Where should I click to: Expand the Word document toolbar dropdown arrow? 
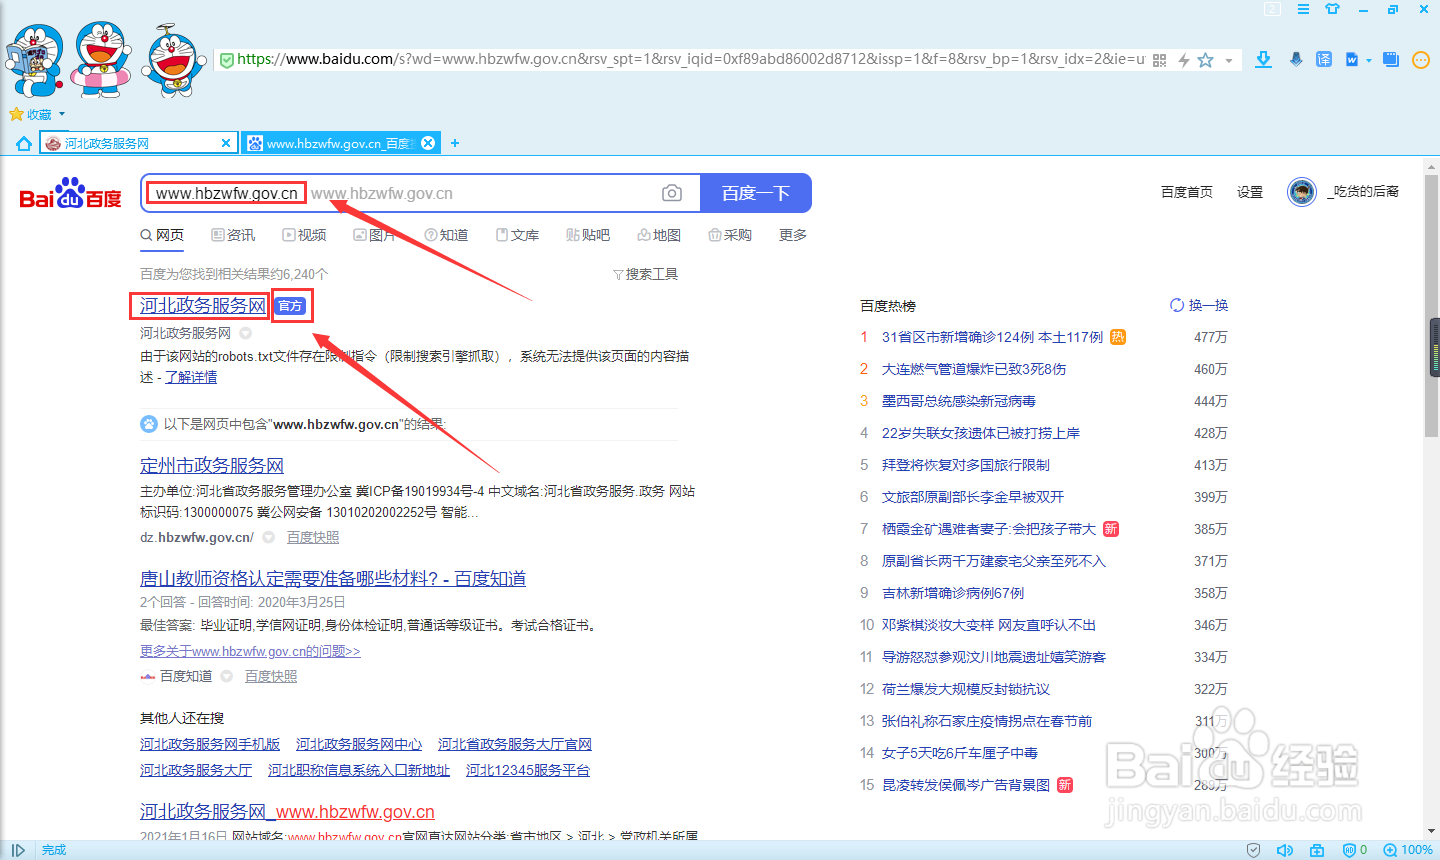pyautogui.click(x=1368, y=60)
